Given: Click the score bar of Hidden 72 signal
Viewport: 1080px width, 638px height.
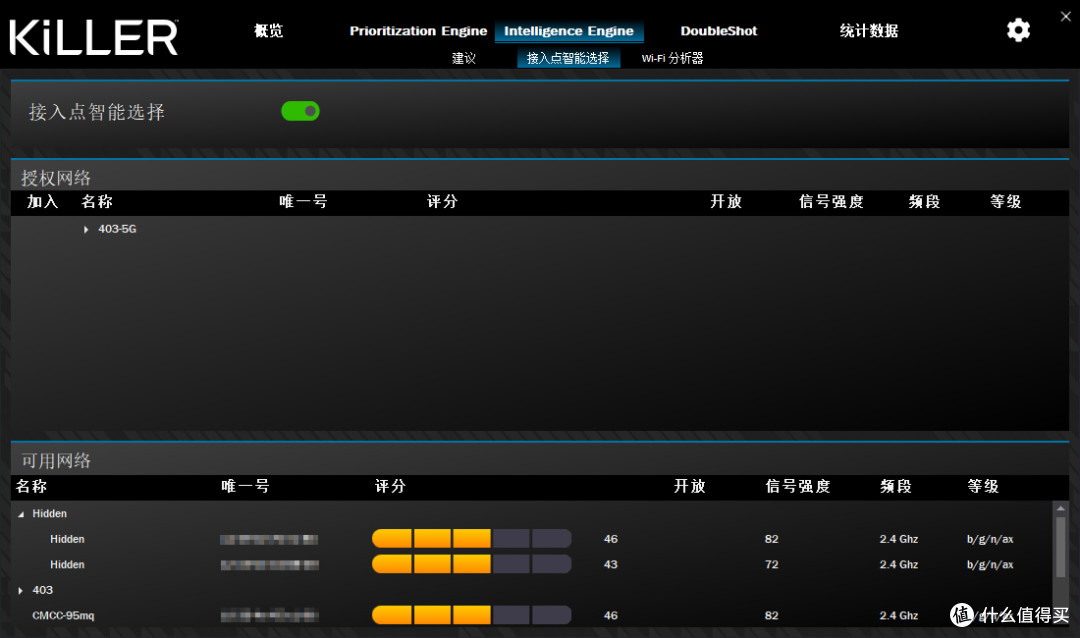Looking at the screenshot, I should click(x=472, y=564).
